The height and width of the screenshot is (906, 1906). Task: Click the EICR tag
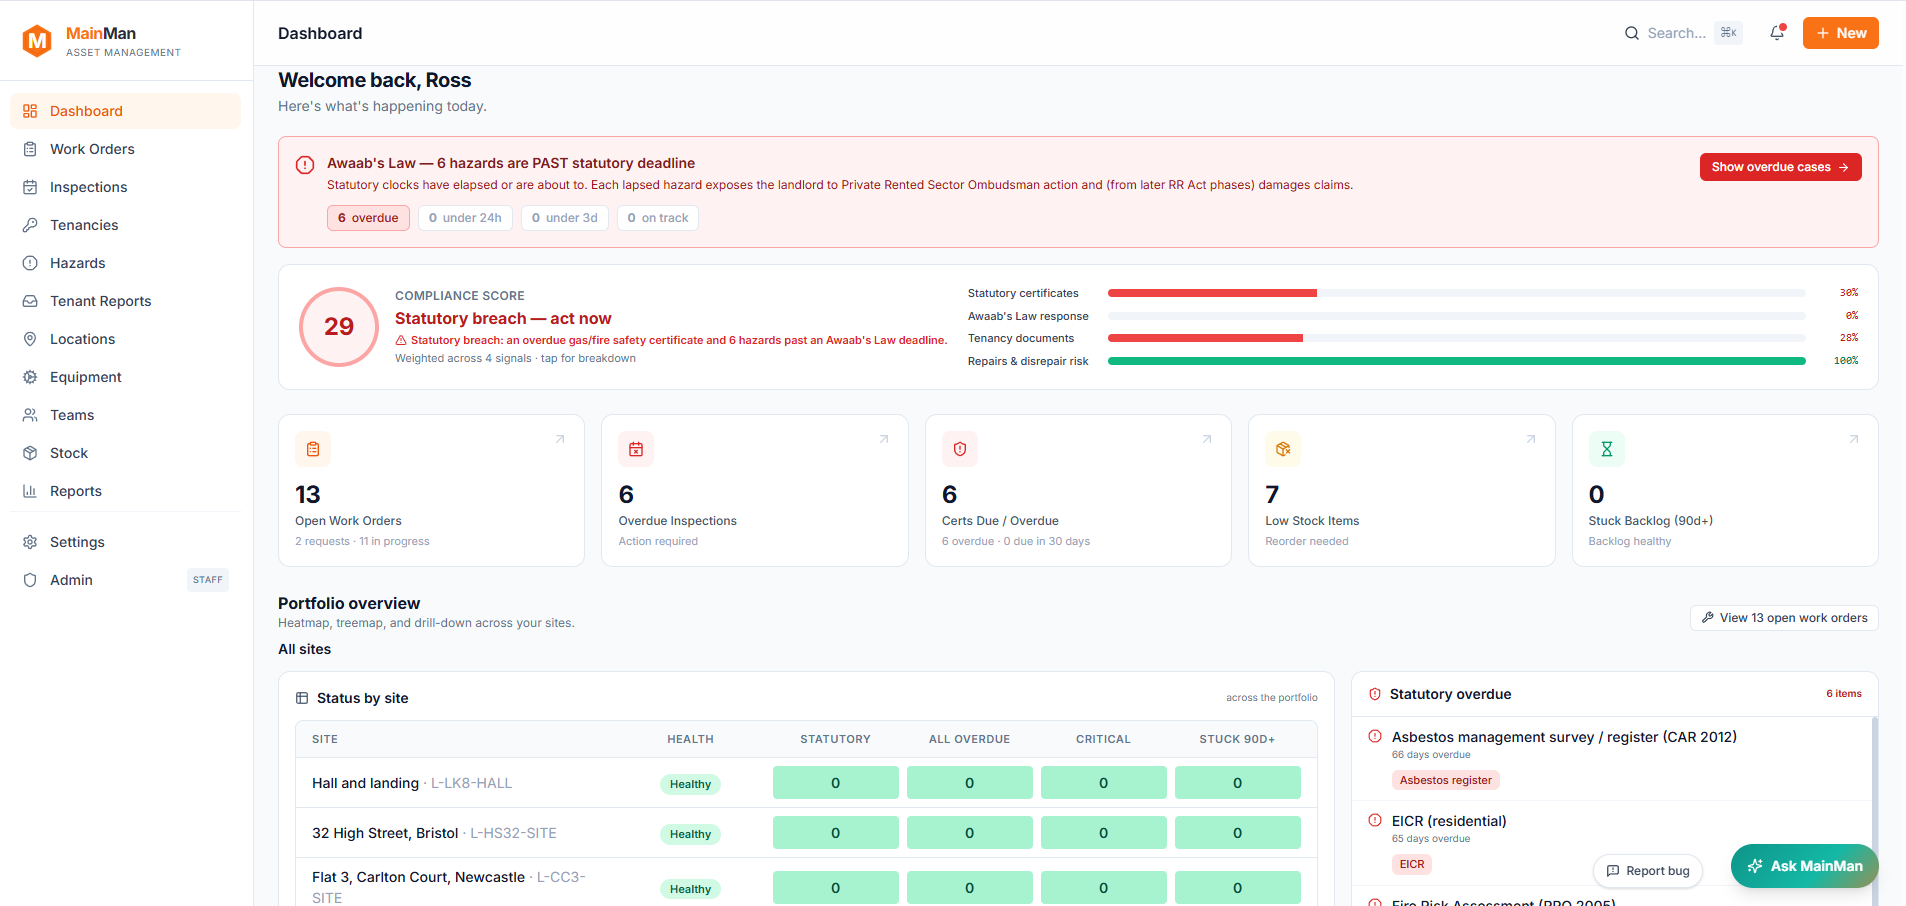pyautogui.click(x=1412, y=864)
